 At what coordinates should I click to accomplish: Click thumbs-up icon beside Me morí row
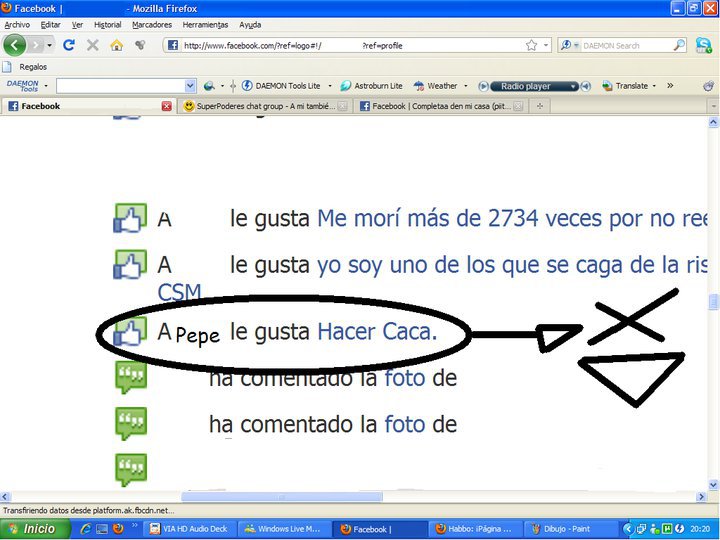point(130,218)
